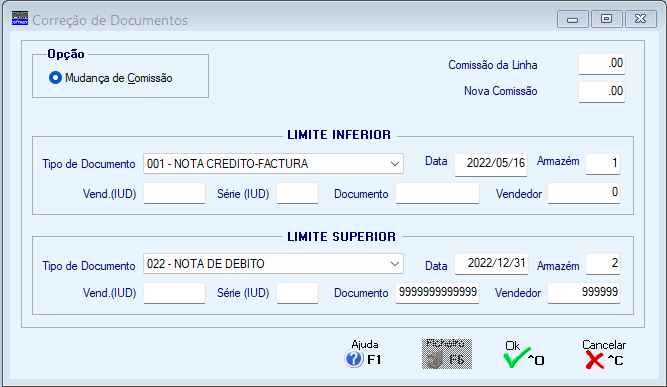This screenshot has height=387, width=667.
Task: Click the lower limit Armazém field
Action: coord(603,163)
